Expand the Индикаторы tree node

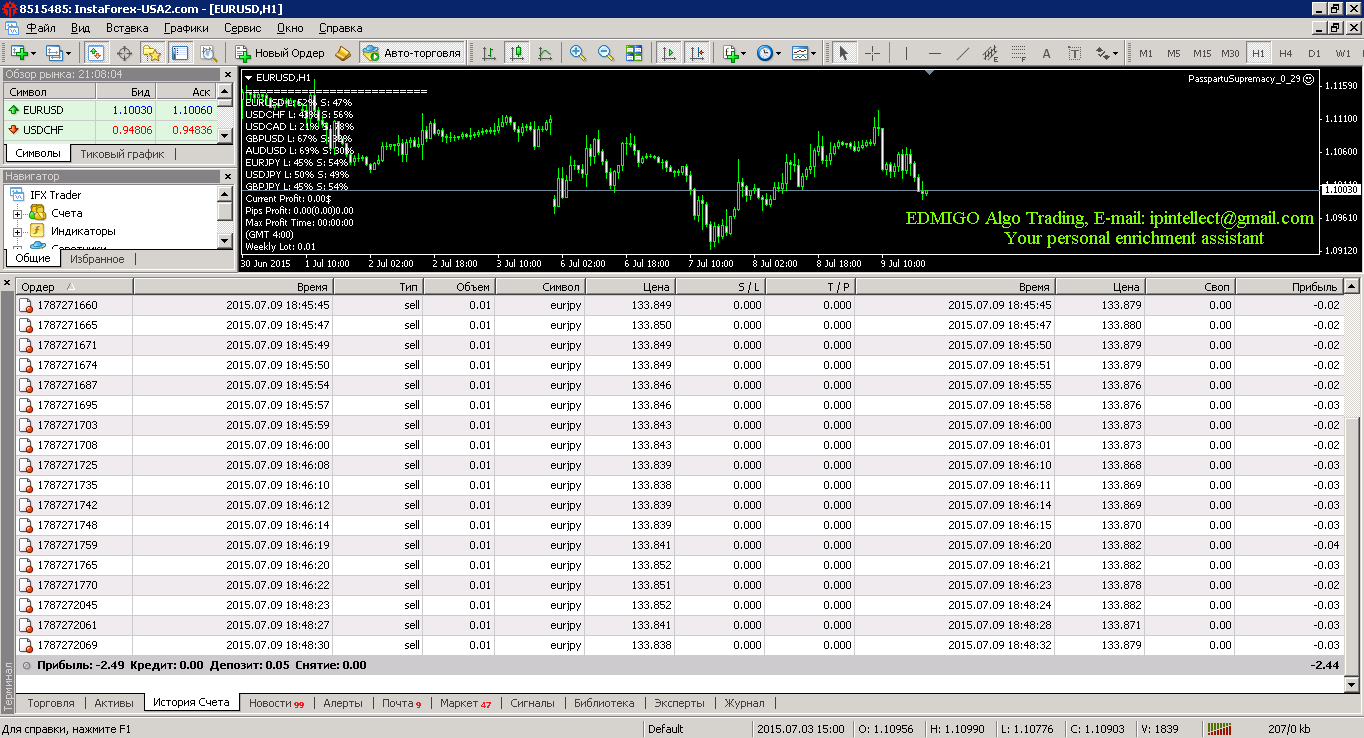click(x=17, y=231)
